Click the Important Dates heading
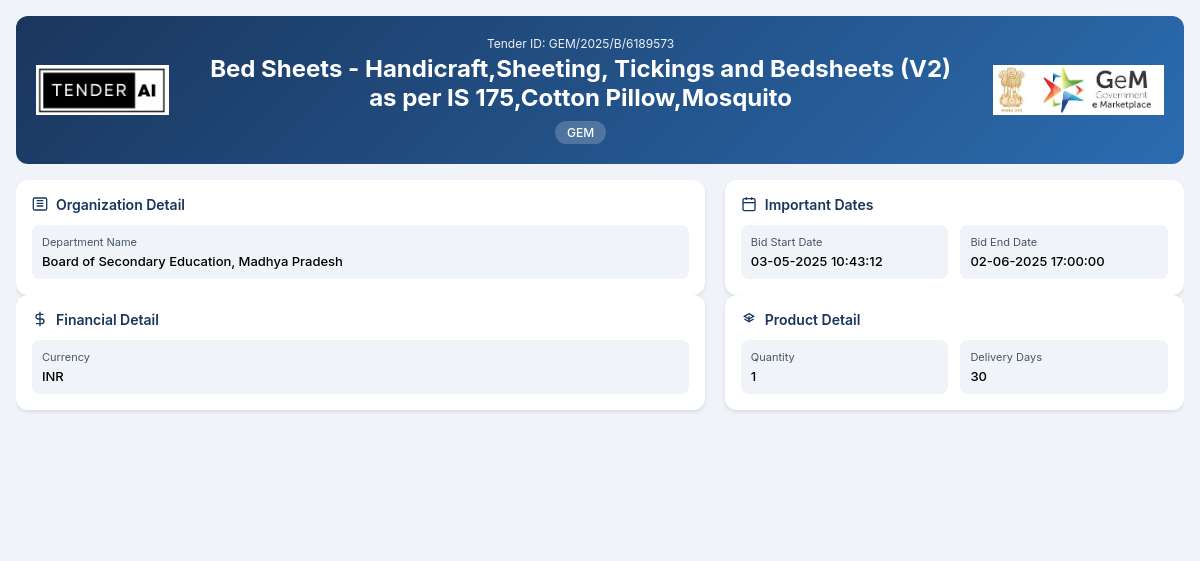Screen dimensions: 1200x561 (x=819, y=205)
